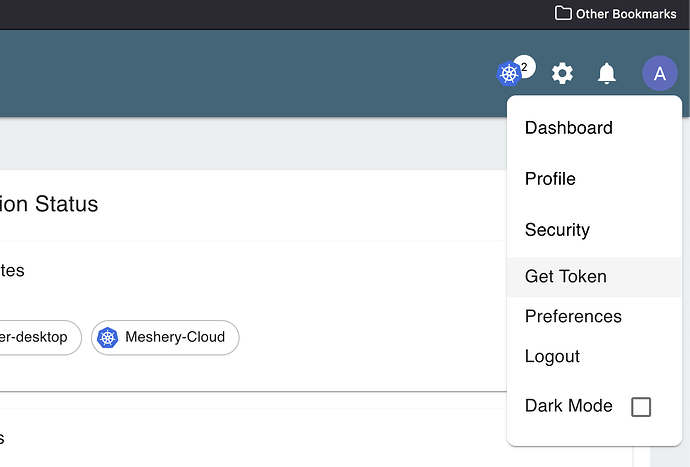
Task: Click the contexts count badge showing 2
Action: (x=525, y=67)
